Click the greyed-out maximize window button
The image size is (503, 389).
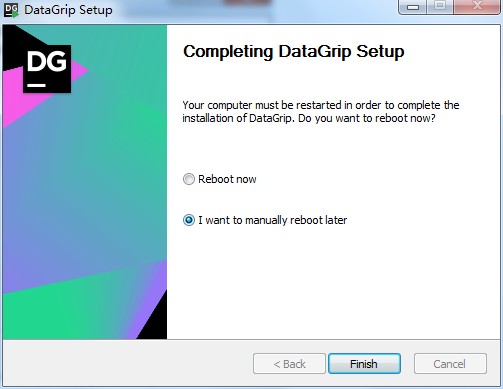[x=440, y=6]
